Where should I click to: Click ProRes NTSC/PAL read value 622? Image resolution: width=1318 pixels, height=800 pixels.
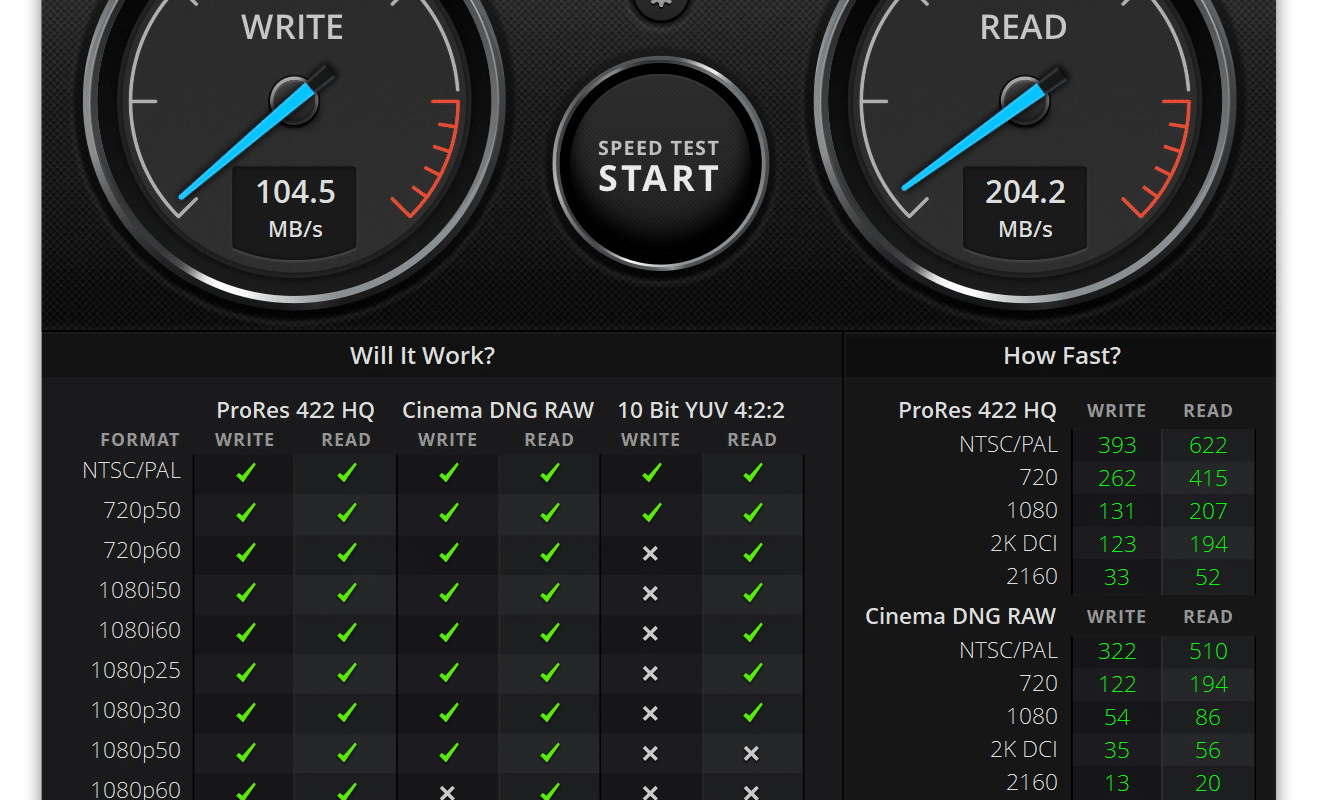coord(1208,446)
